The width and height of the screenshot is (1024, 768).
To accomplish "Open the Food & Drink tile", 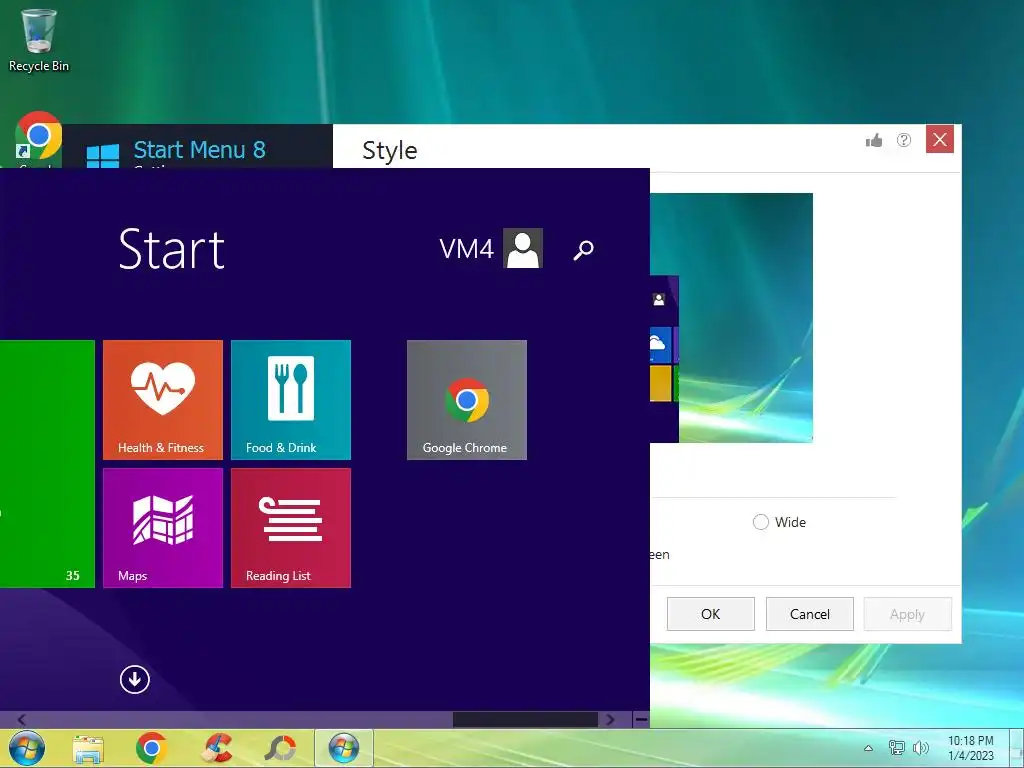I will click(291, 400).
